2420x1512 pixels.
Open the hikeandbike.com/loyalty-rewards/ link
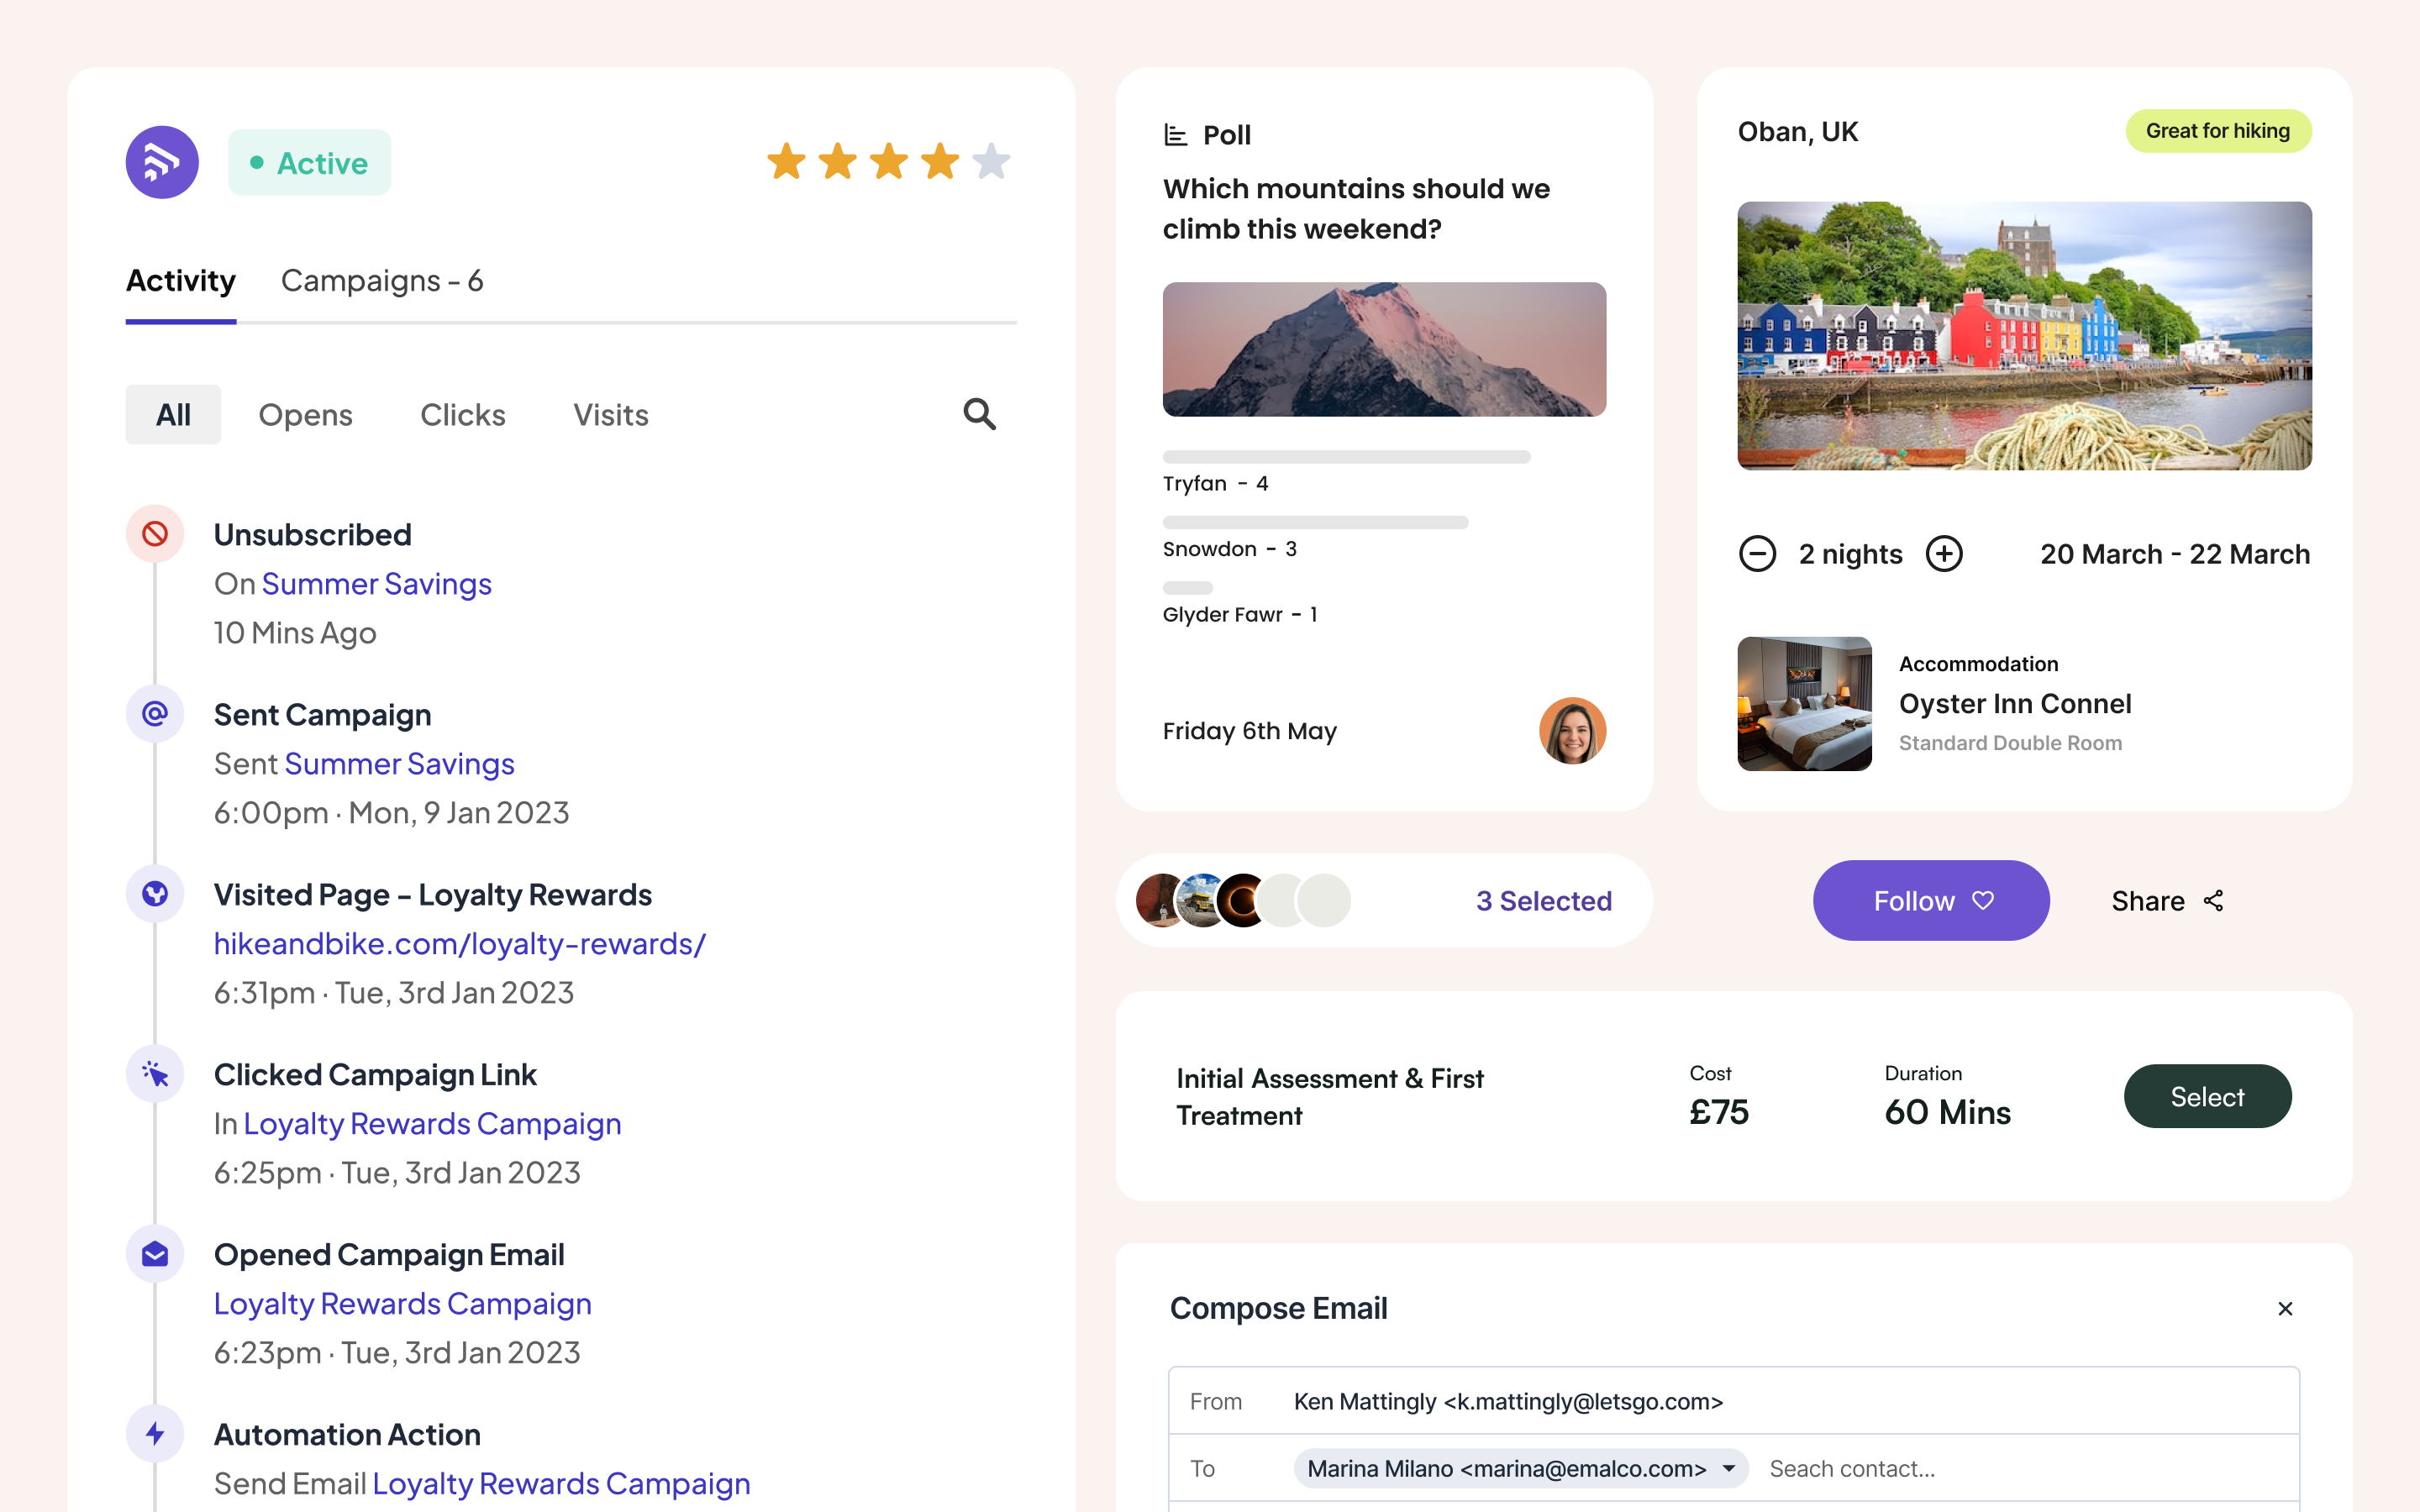point(460,944)
